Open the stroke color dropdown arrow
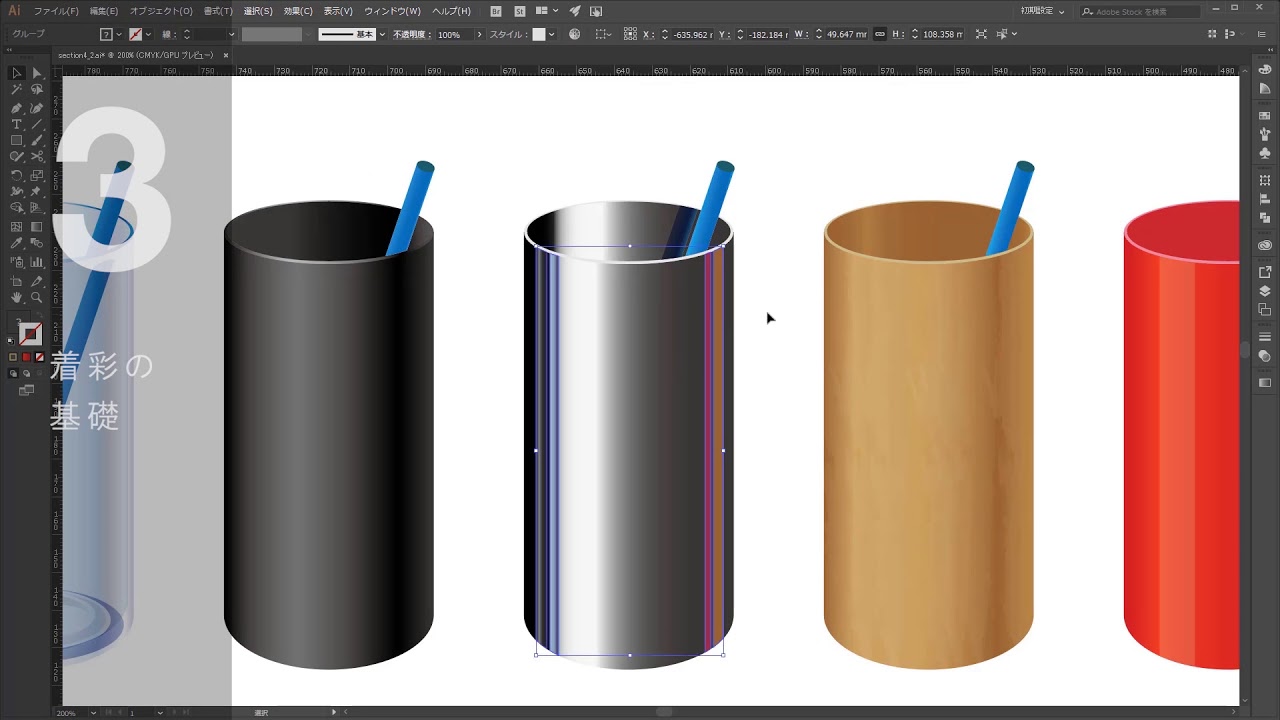 [150, 34]
